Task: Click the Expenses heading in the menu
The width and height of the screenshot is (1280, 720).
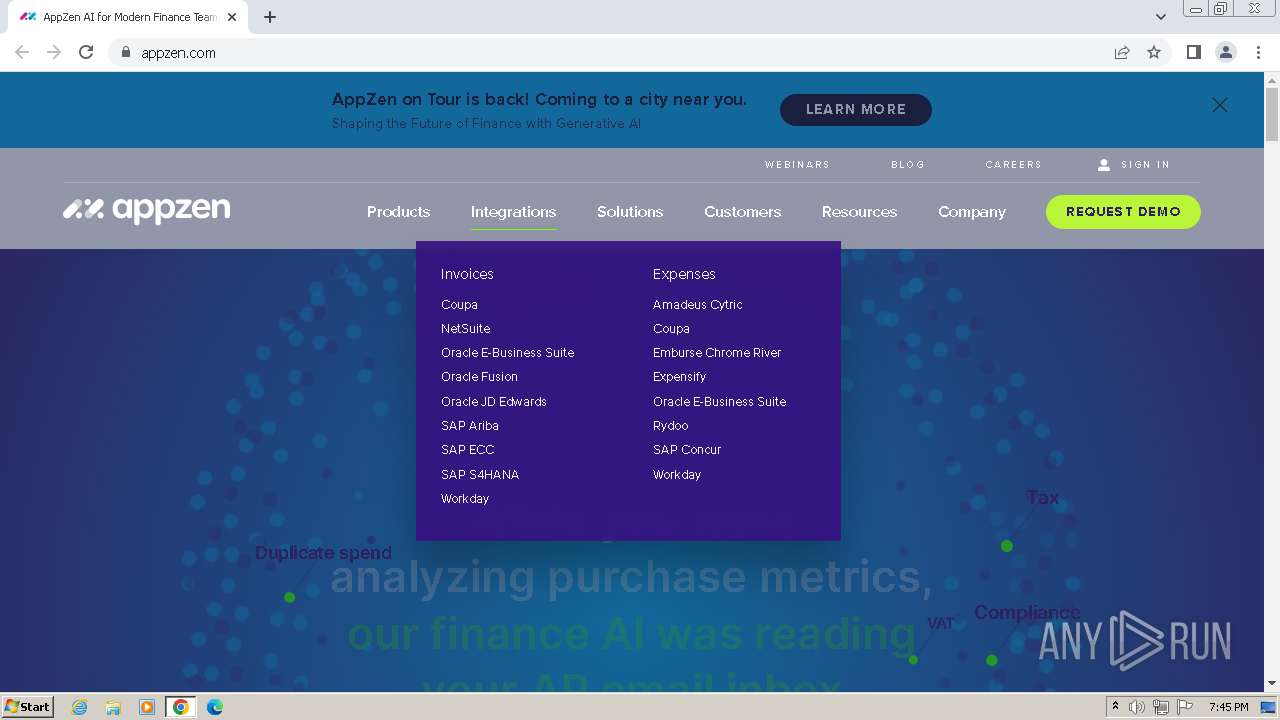Action: (684, 274)
